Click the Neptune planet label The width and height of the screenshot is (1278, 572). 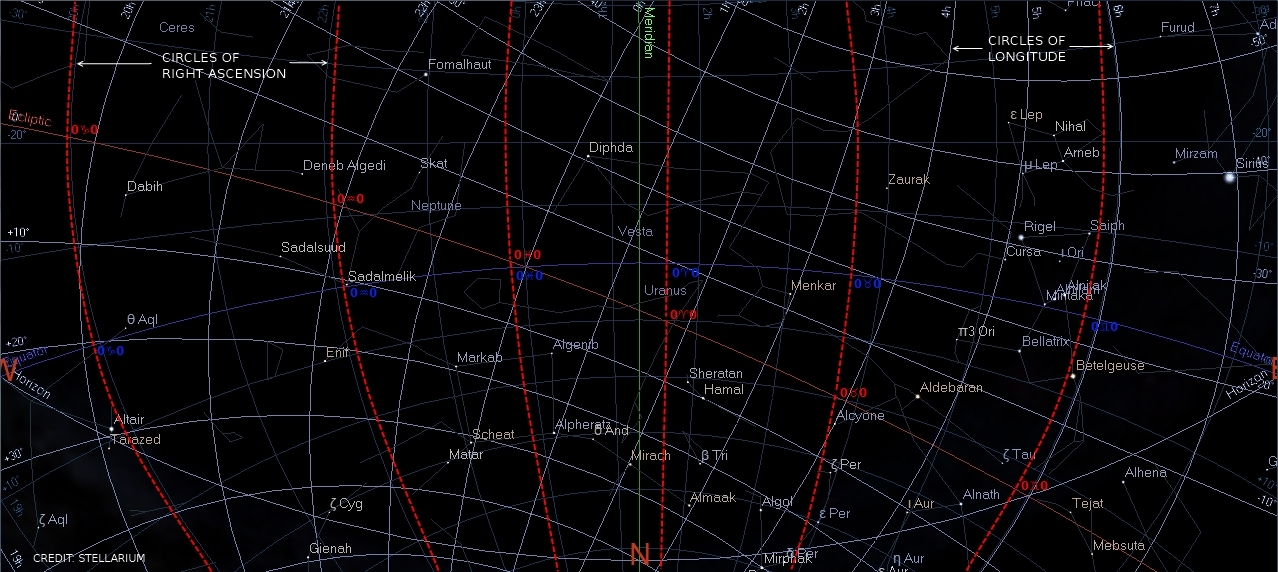(x=436, y=206)
